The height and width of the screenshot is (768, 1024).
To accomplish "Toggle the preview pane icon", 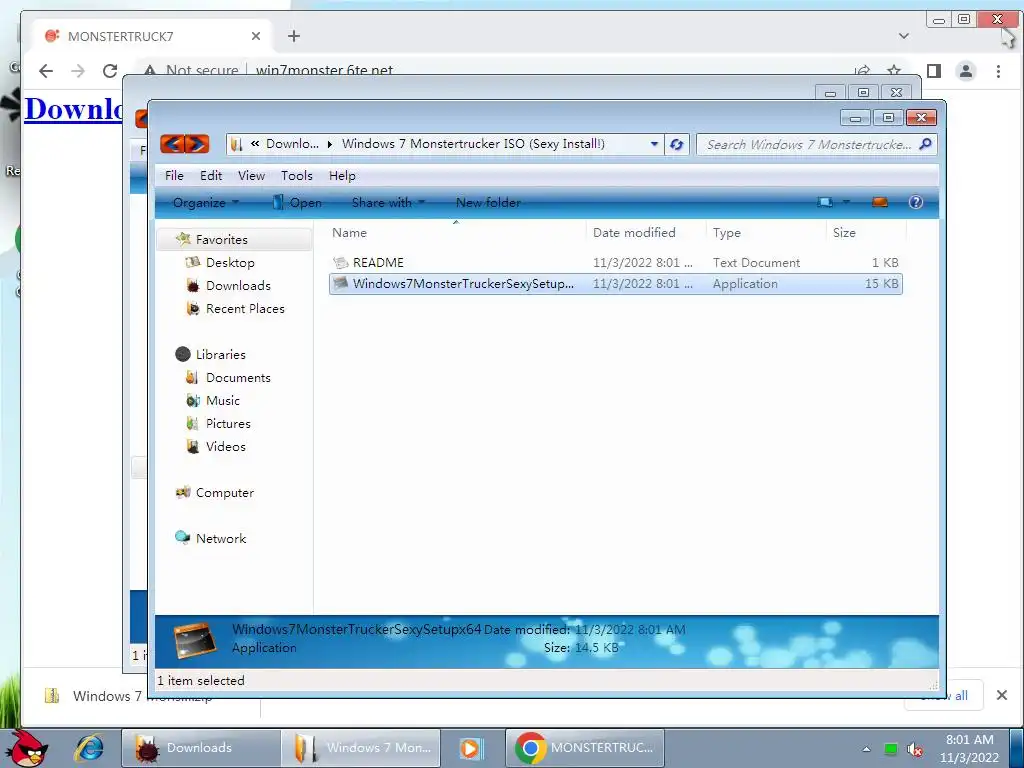I will pyautogui.click(x=880, y=202).
